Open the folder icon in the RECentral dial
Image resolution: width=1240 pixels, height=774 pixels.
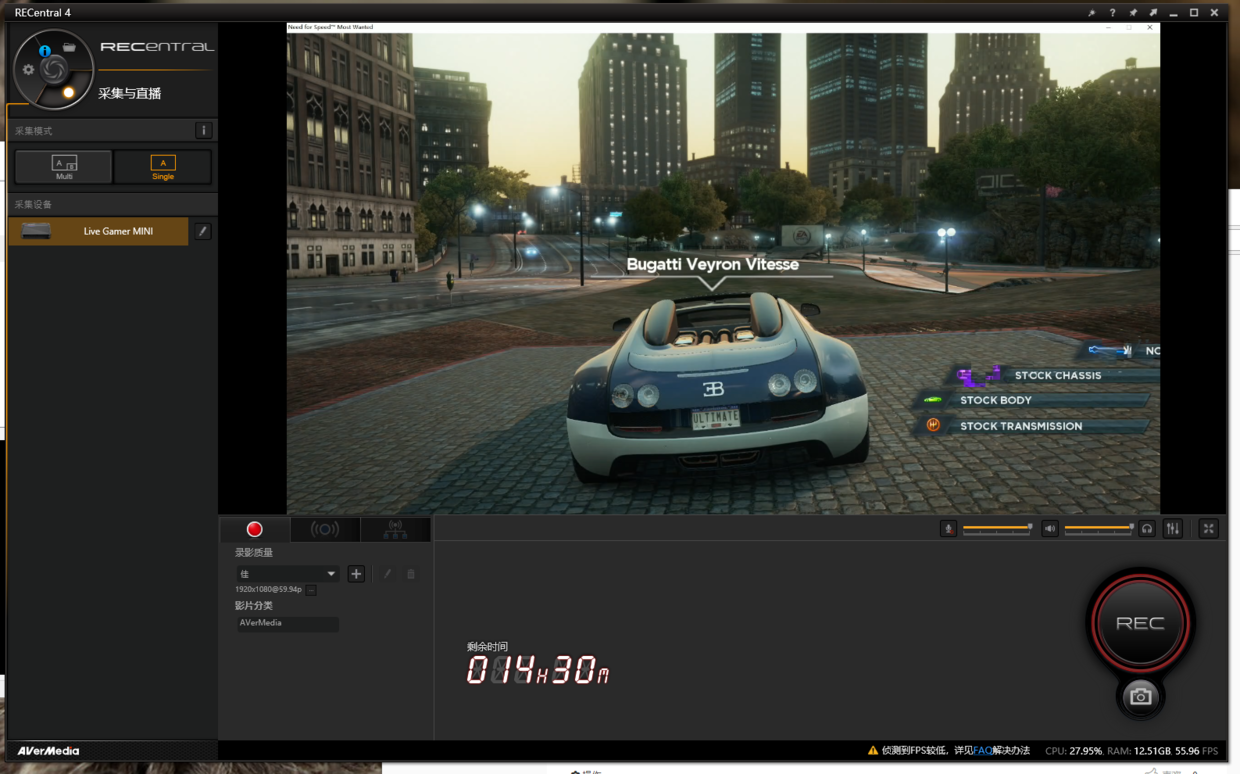pyautogui.click(x=69, y=47)
